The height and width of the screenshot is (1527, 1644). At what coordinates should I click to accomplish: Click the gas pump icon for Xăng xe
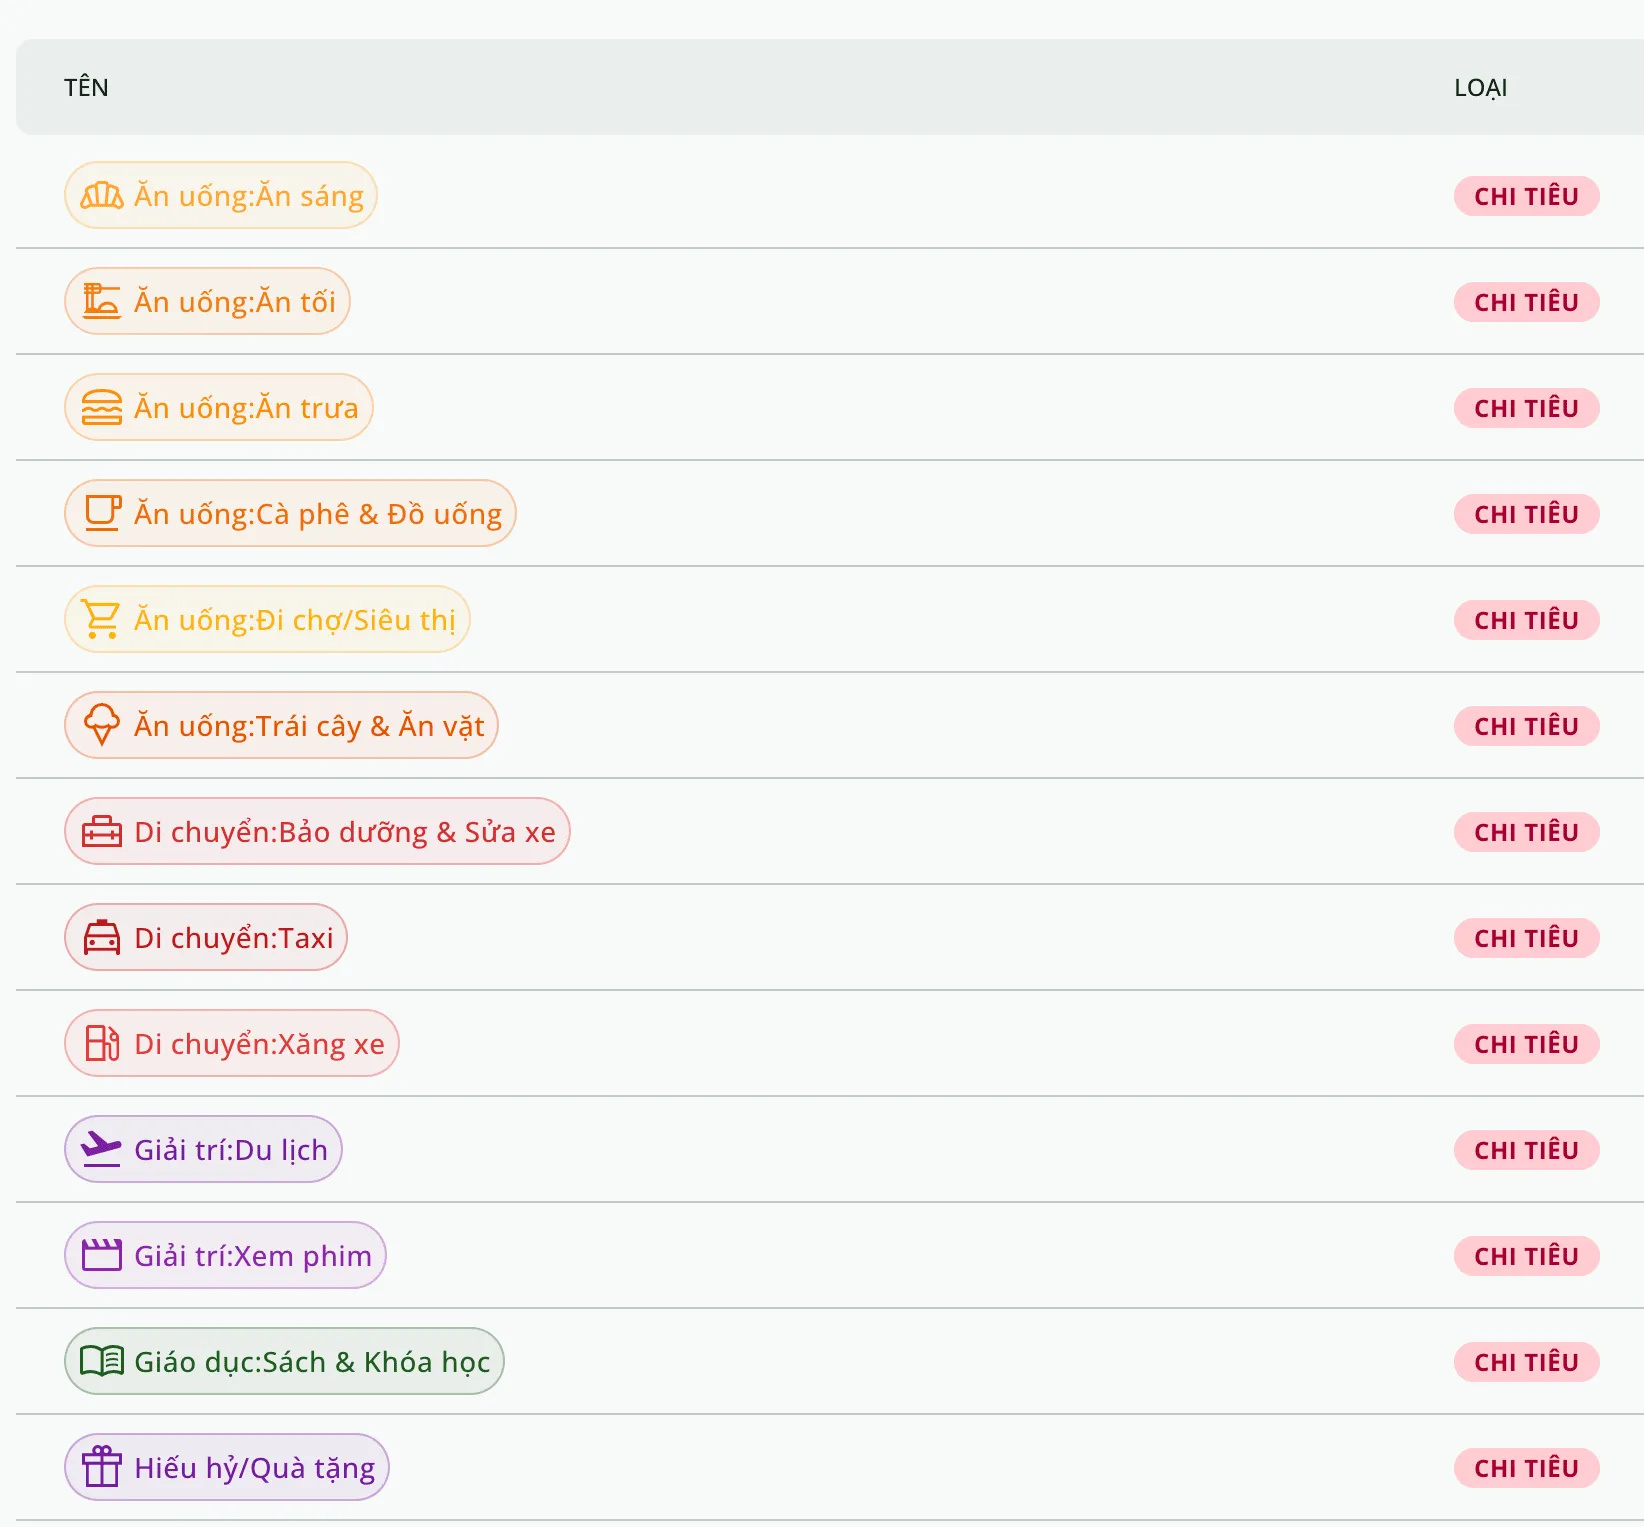[101, 1044]
